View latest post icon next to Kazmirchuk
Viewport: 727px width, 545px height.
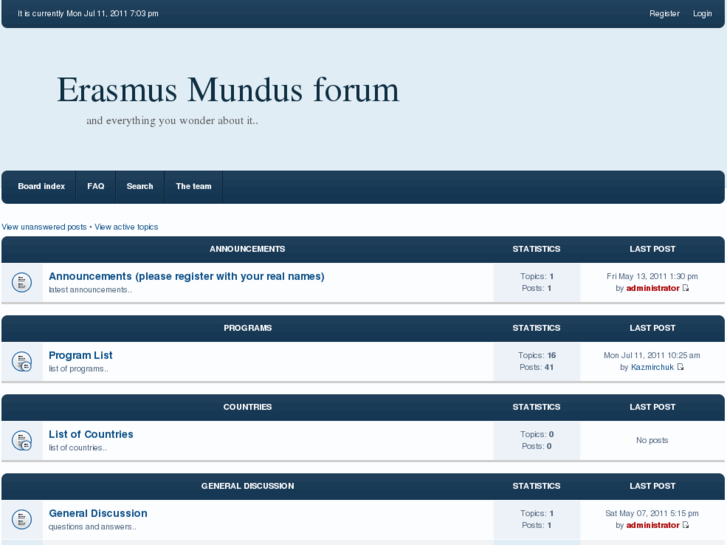[680, 367]
